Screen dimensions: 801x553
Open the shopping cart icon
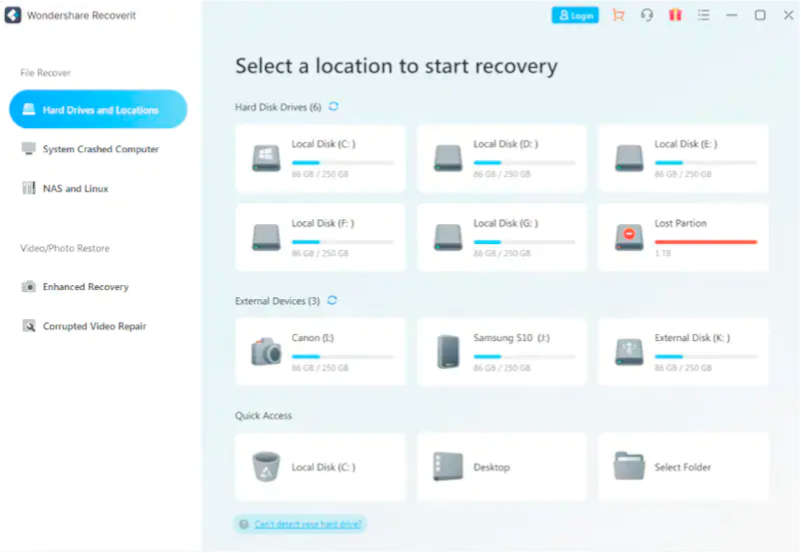tap(618, 15)
